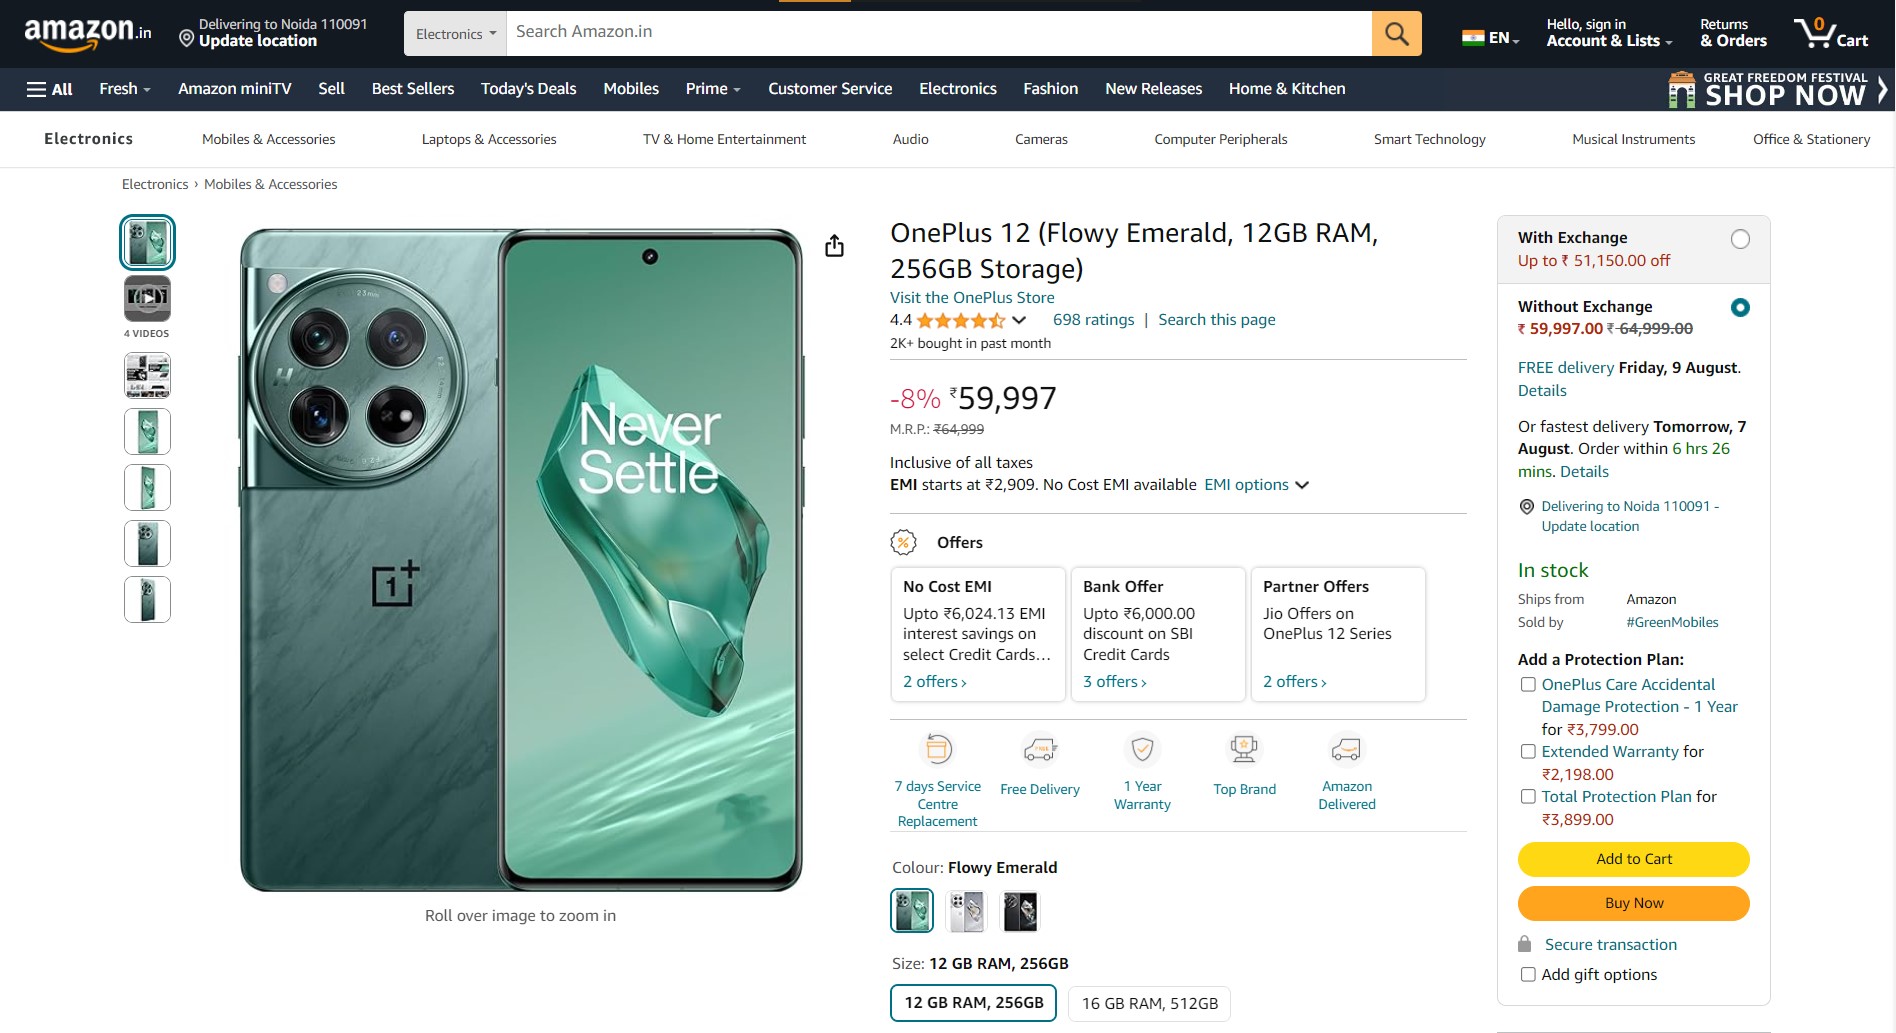Viewport: 1896px width, 1033px height.
Task: Click the share icon beside product image
Action: pyautogui.click(x=834, y=246)
